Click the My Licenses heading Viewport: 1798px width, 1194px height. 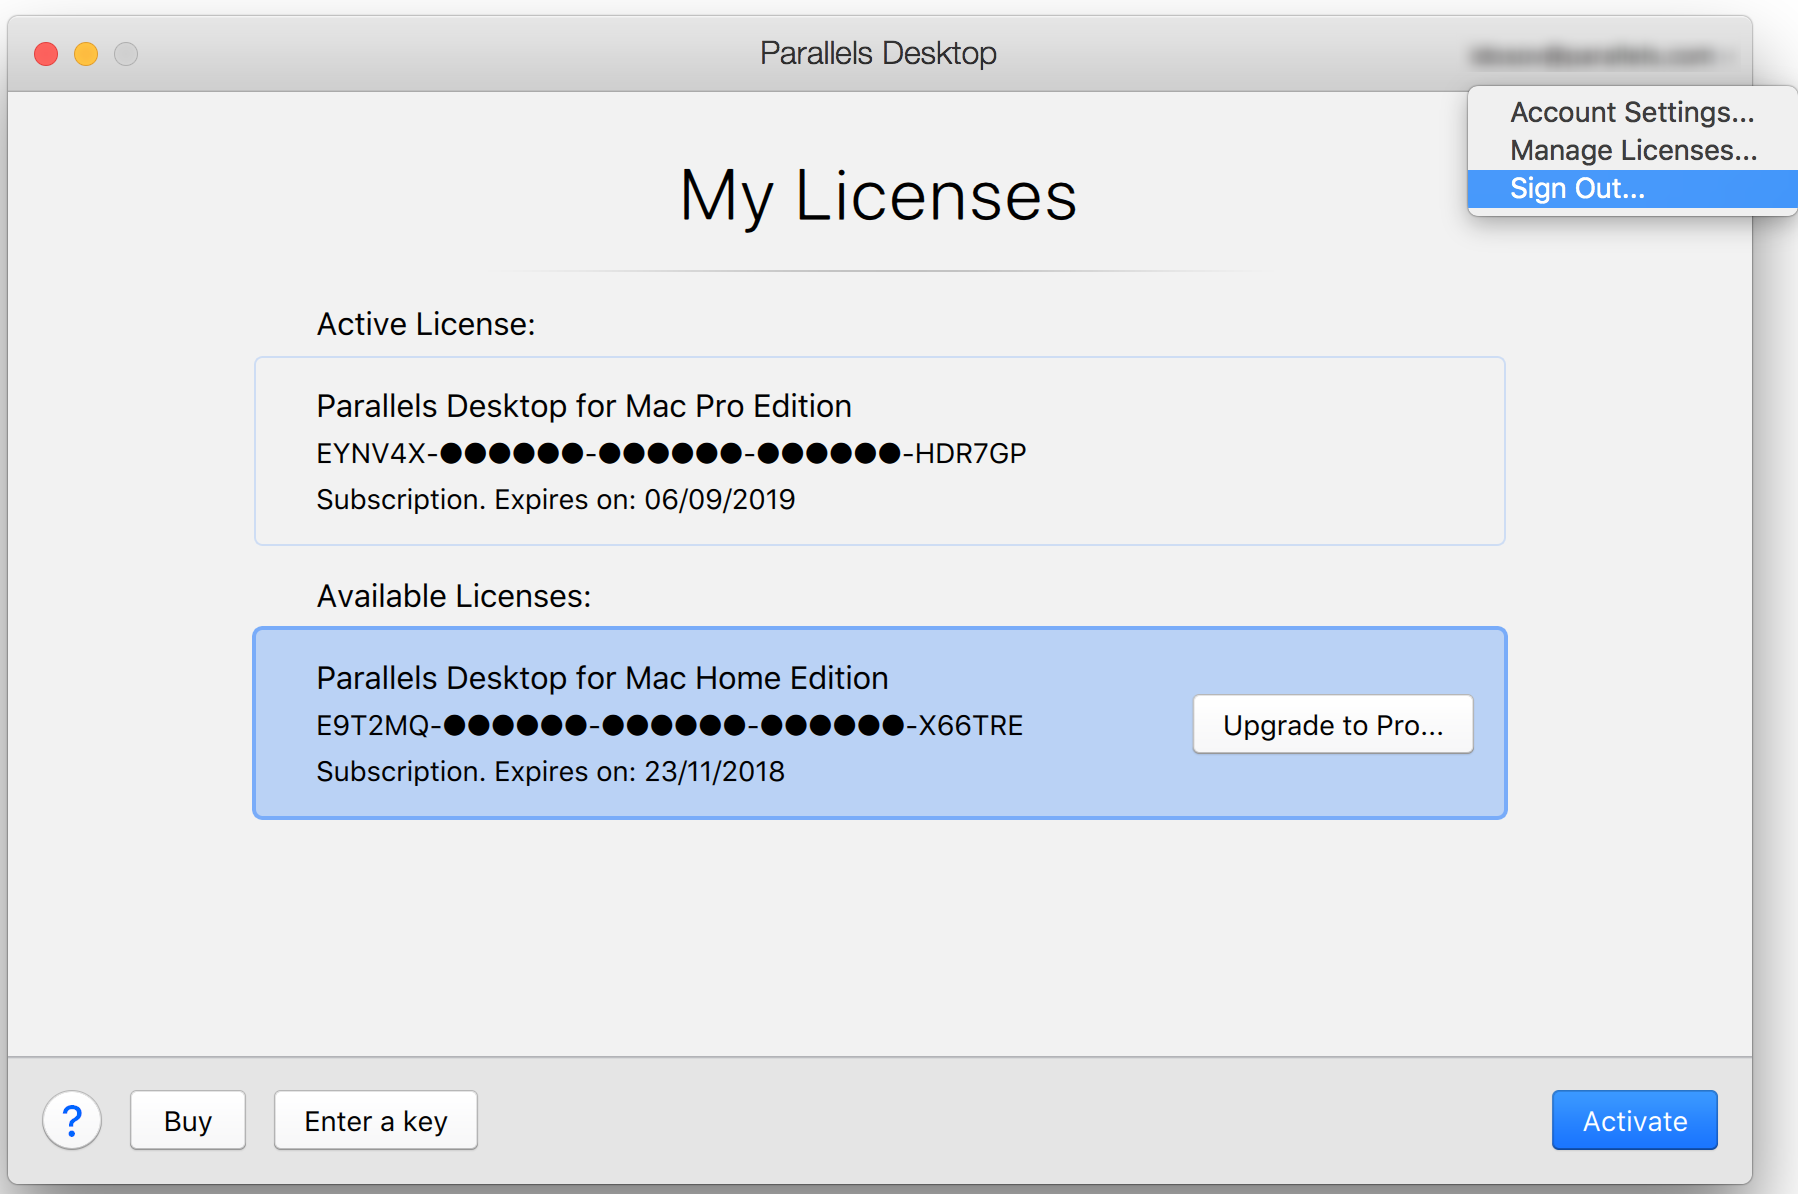pos(878,196)
